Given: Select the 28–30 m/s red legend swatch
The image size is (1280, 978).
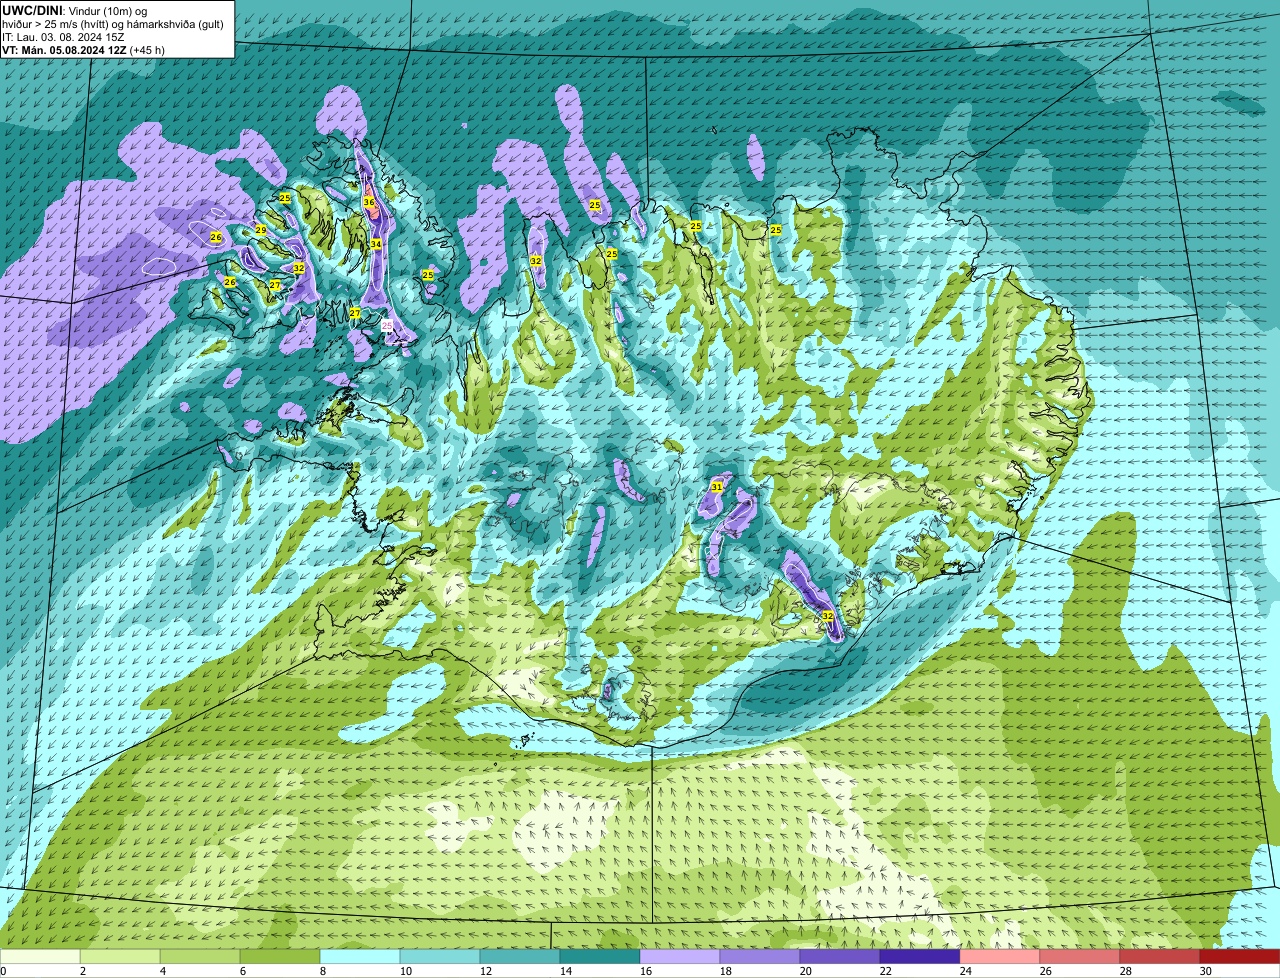Looking at the screenshot, I should 1160,956.
